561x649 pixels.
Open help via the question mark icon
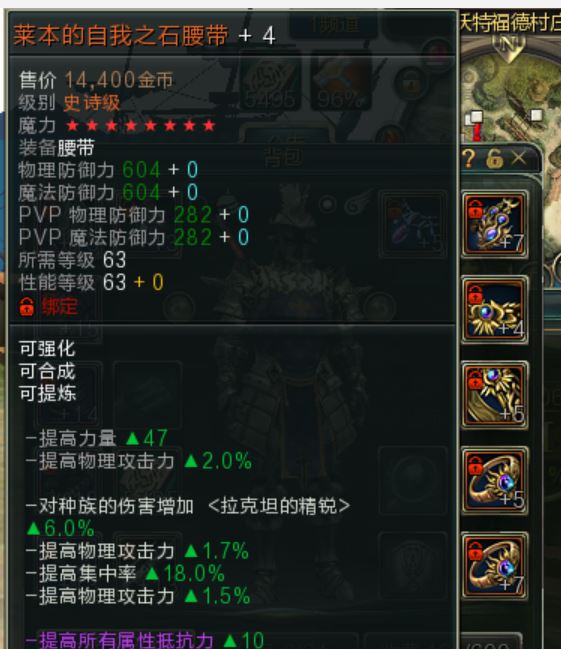[468, 159]
